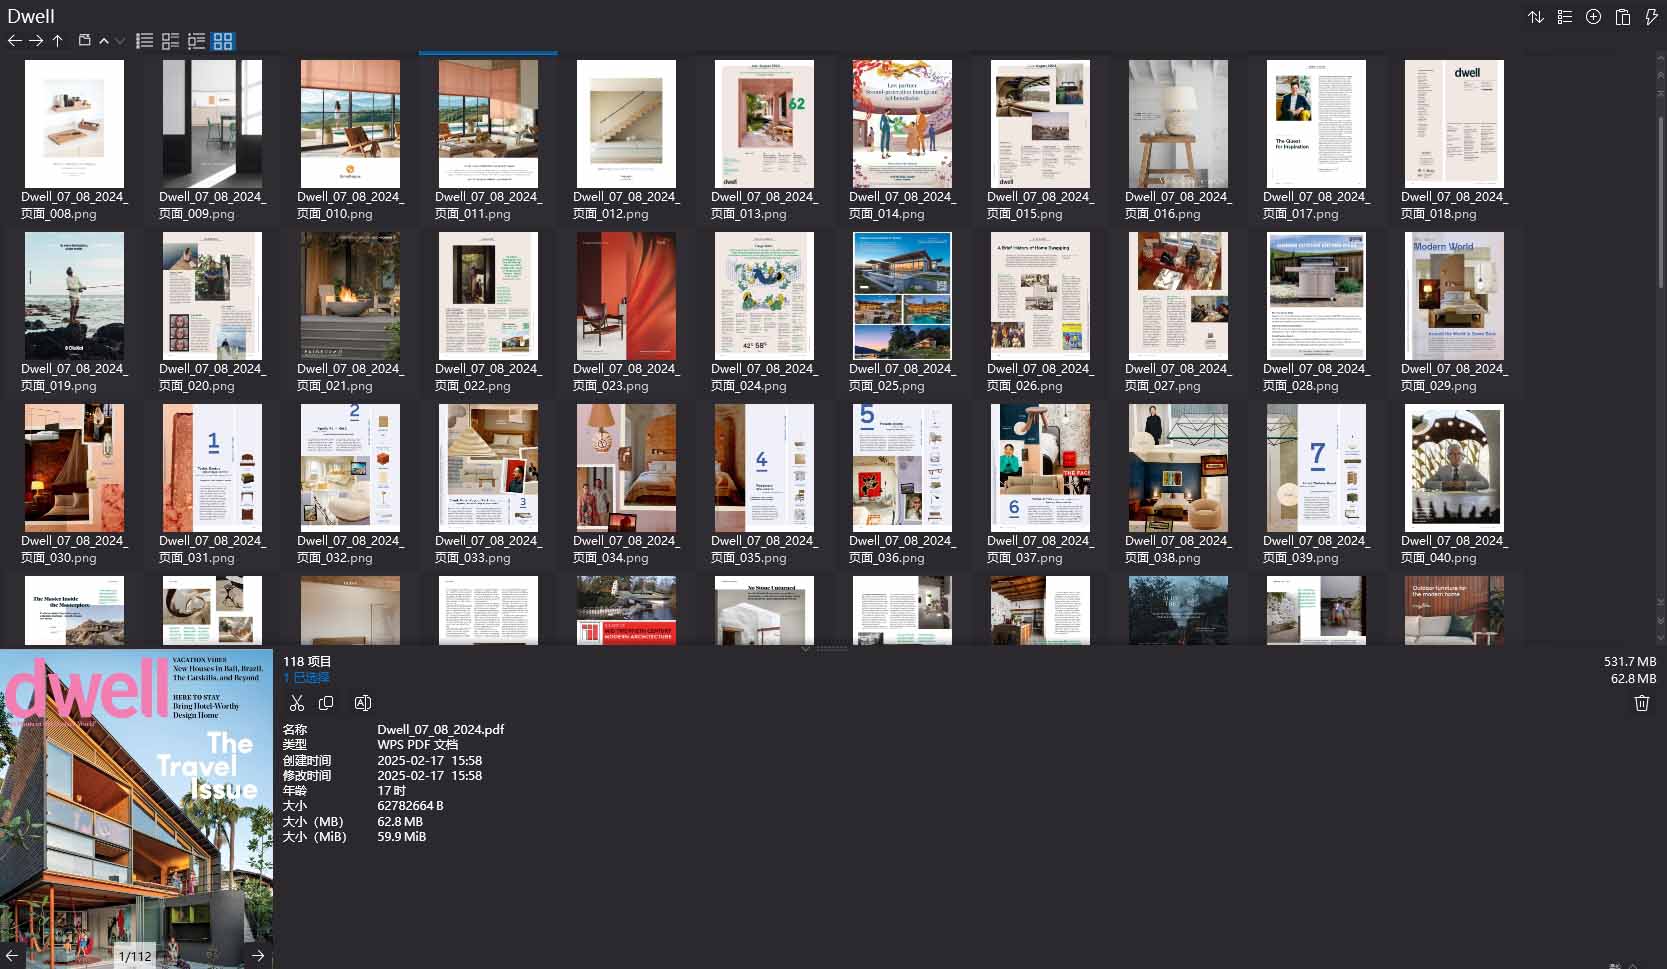The width and height of the screenshot is (1667, 969).
Task: Select thumbnail 页面_023.png
Action: pos(626,296)
